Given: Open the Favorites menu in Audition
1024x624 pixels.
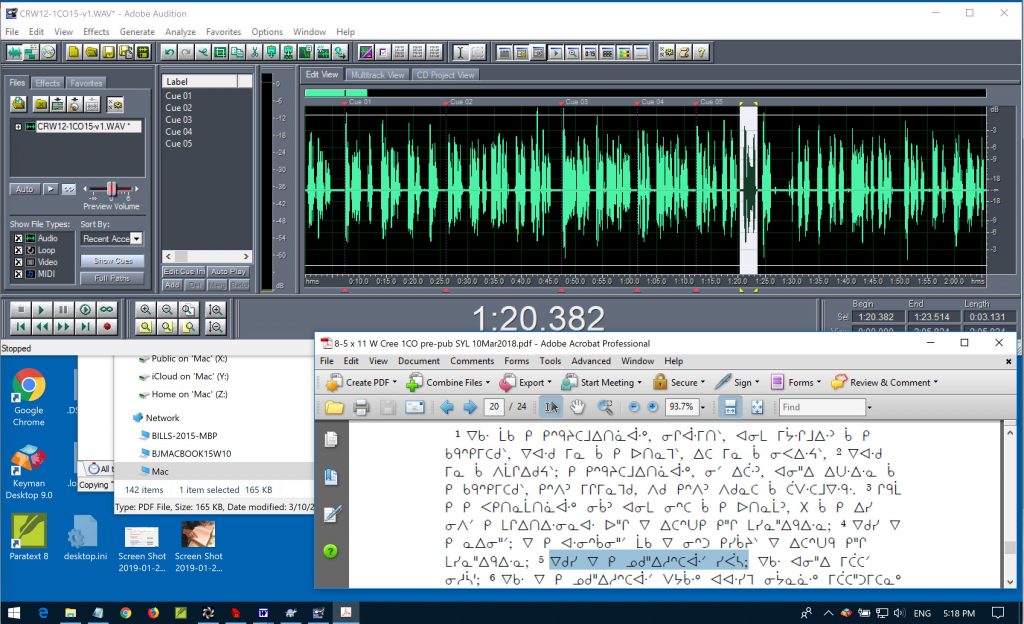Looking at the screenshot, I should 223,31.
